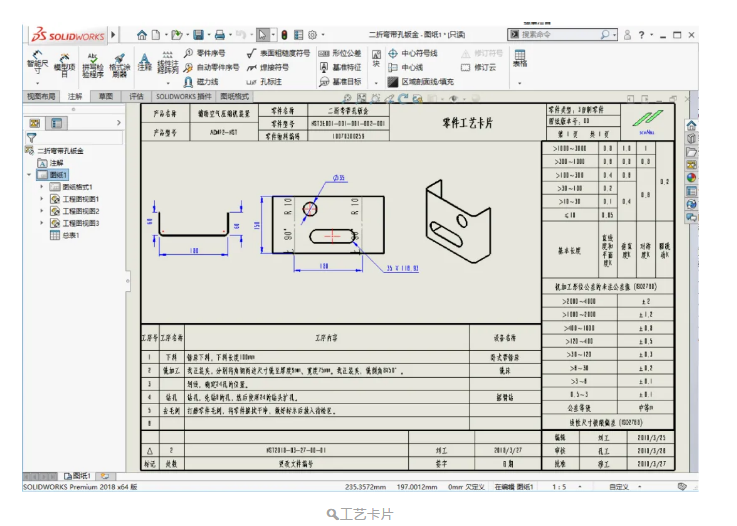This screenshot has height=526, width=737.
Task: Switch to the 草图 sketch tab
Action: coord(105,97)
